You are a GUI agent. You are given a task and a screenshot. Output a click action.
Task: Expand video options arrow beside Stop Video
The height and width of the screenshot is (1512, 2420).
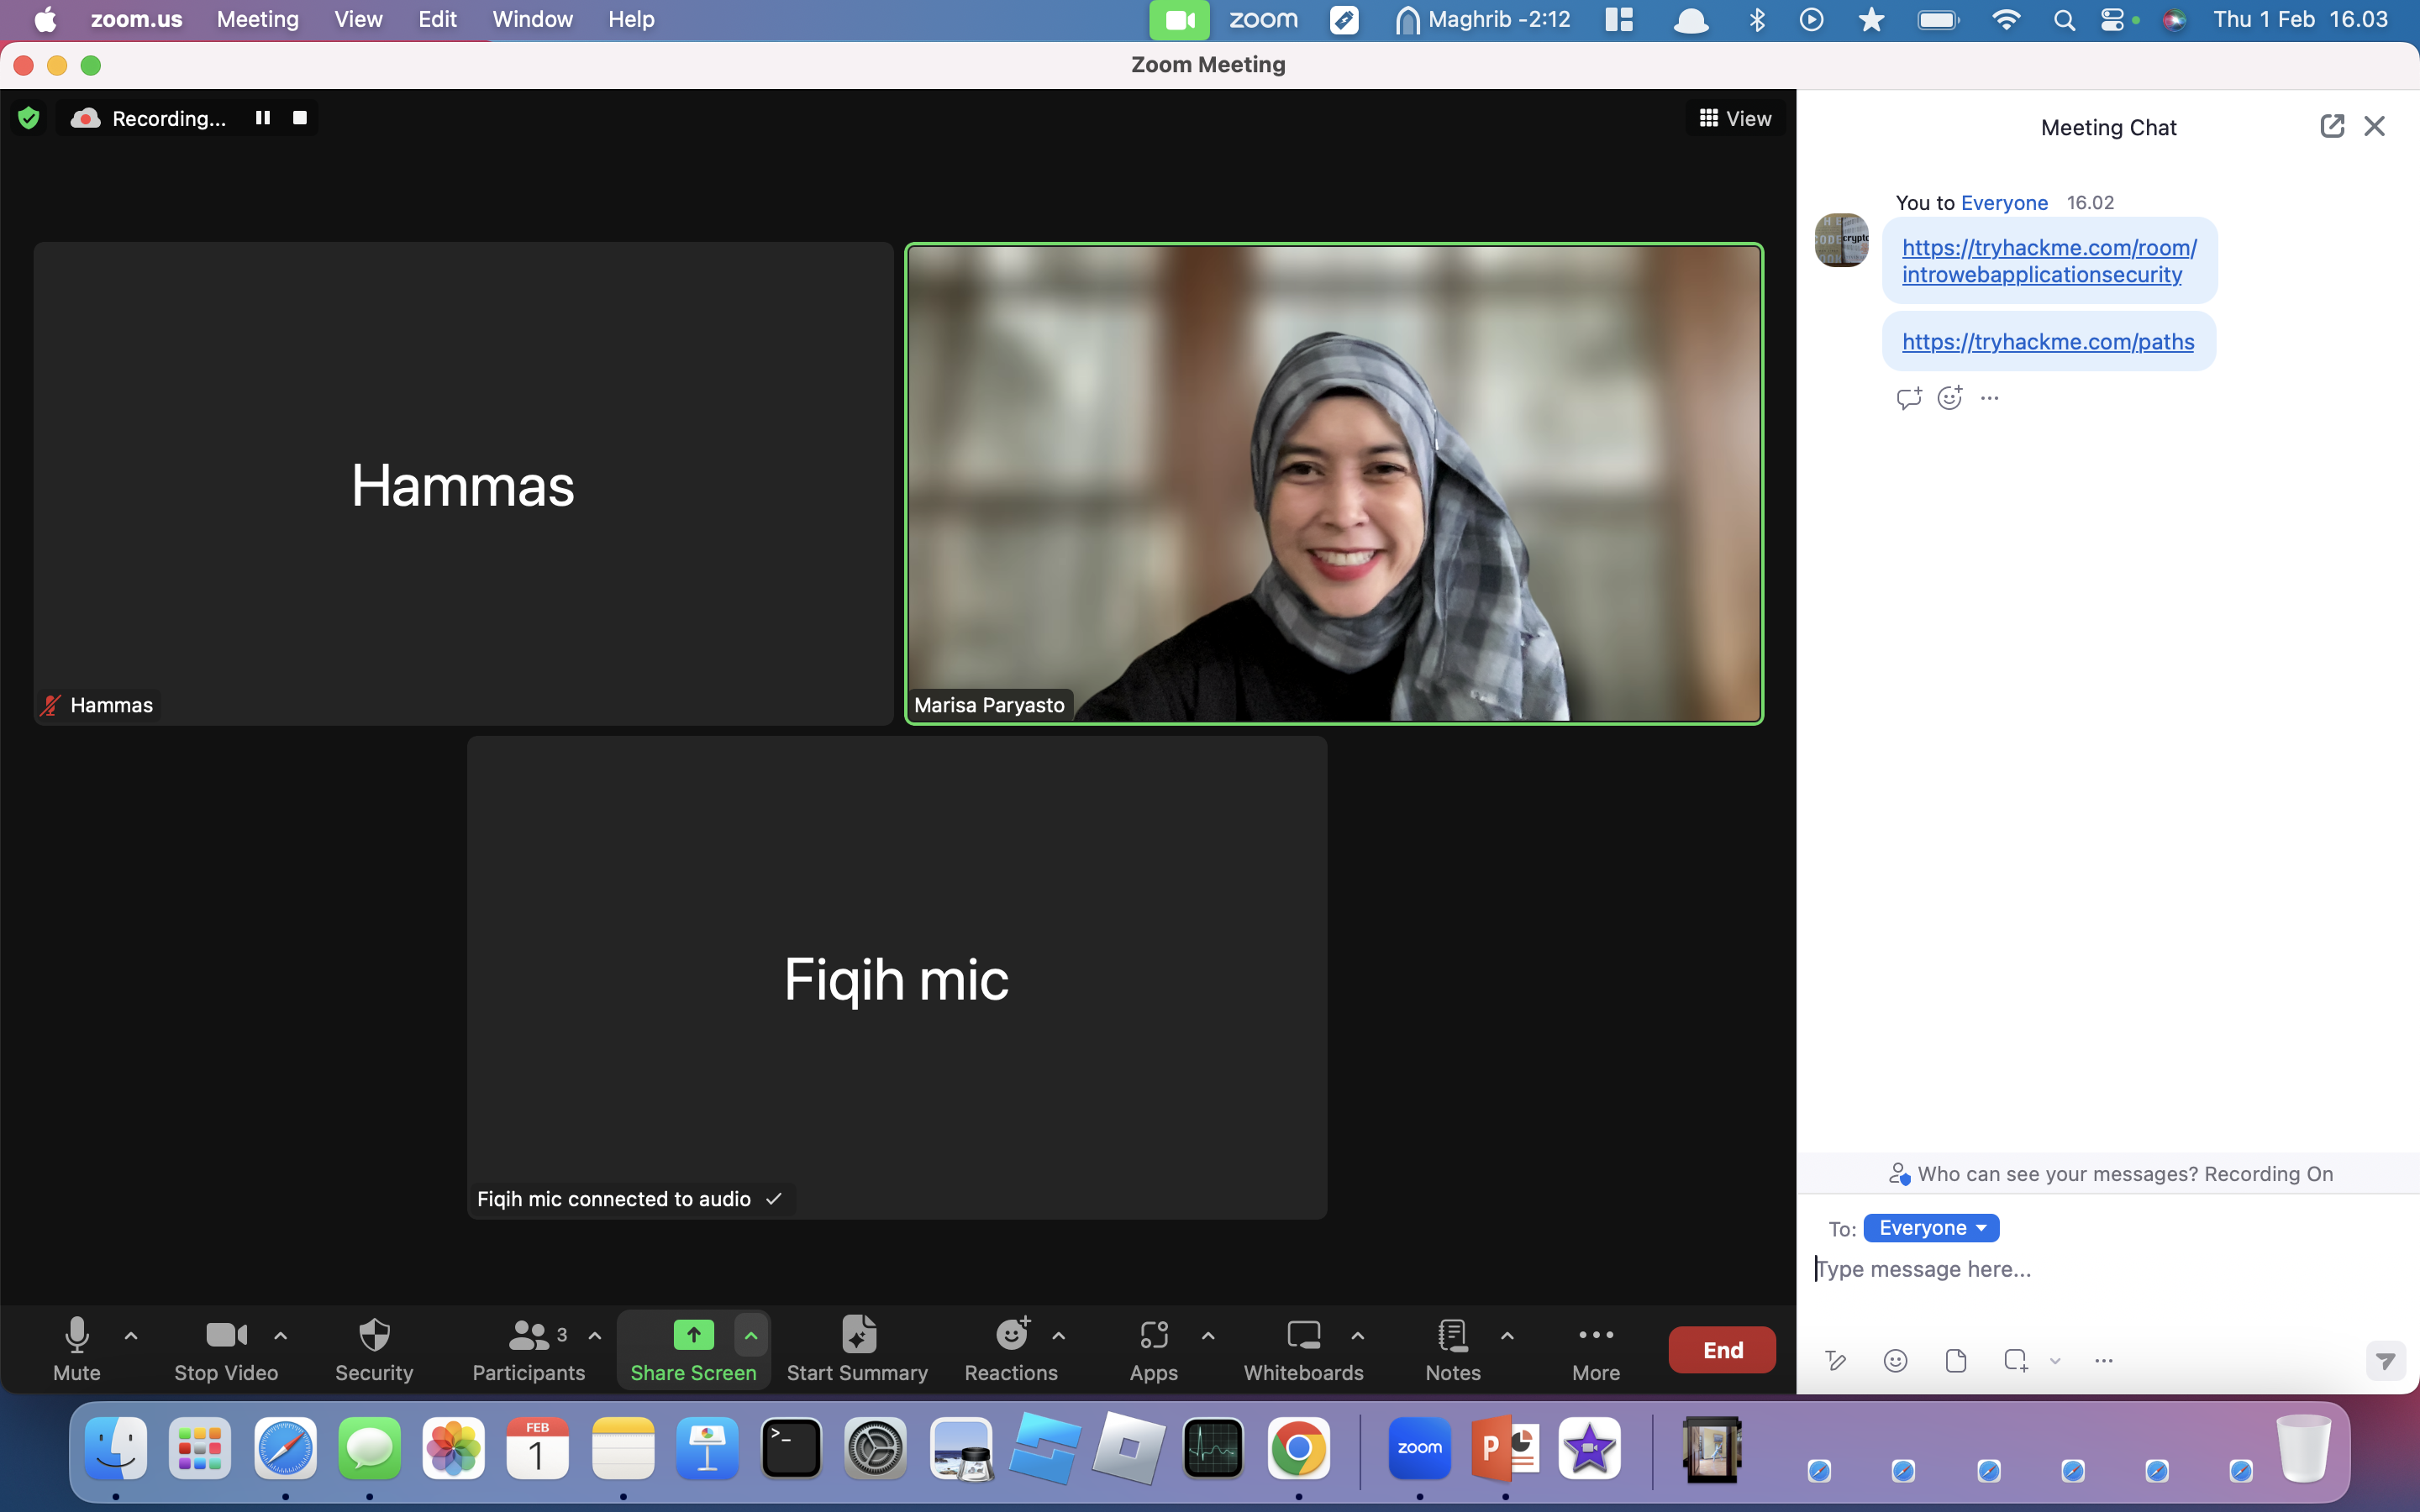[281, 1335]
